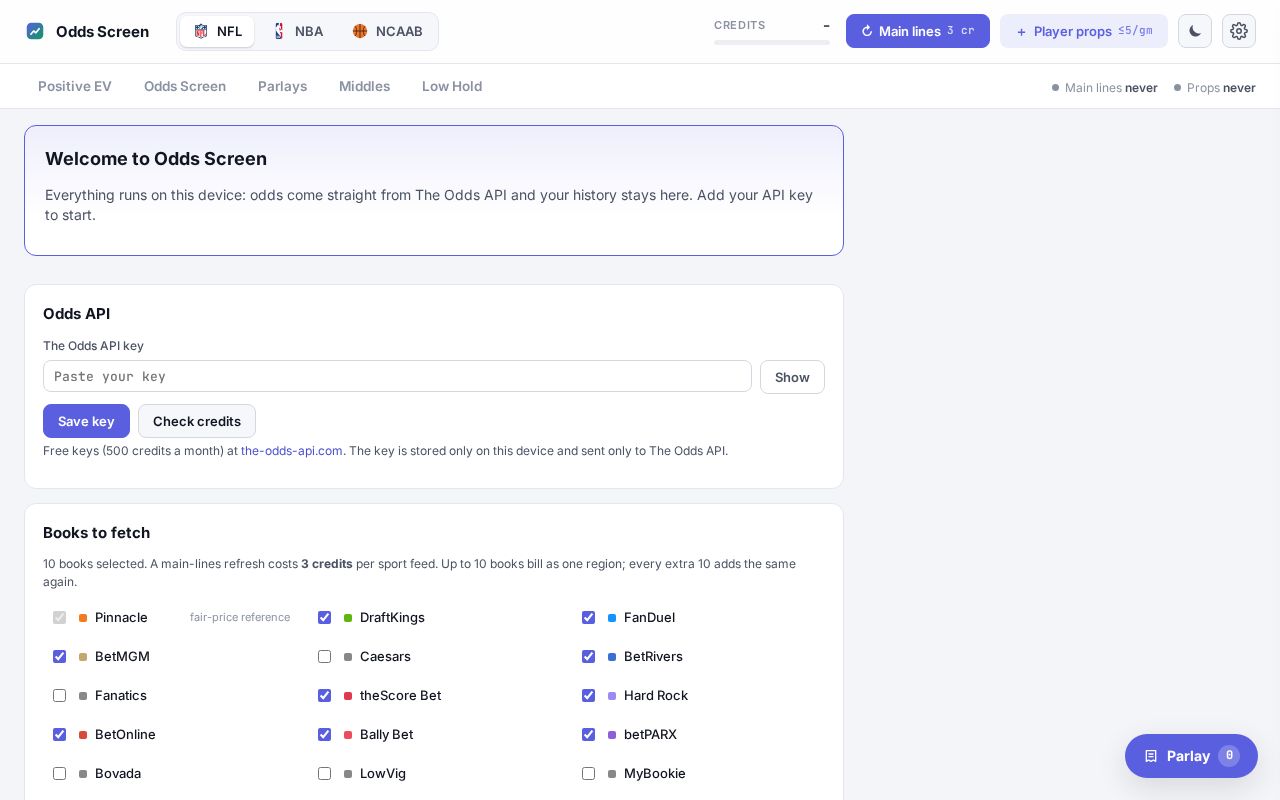Click the fair-price reference label
Image resolution: width=1280 pixels, height=800 pixels.
[x=240, y=618]
